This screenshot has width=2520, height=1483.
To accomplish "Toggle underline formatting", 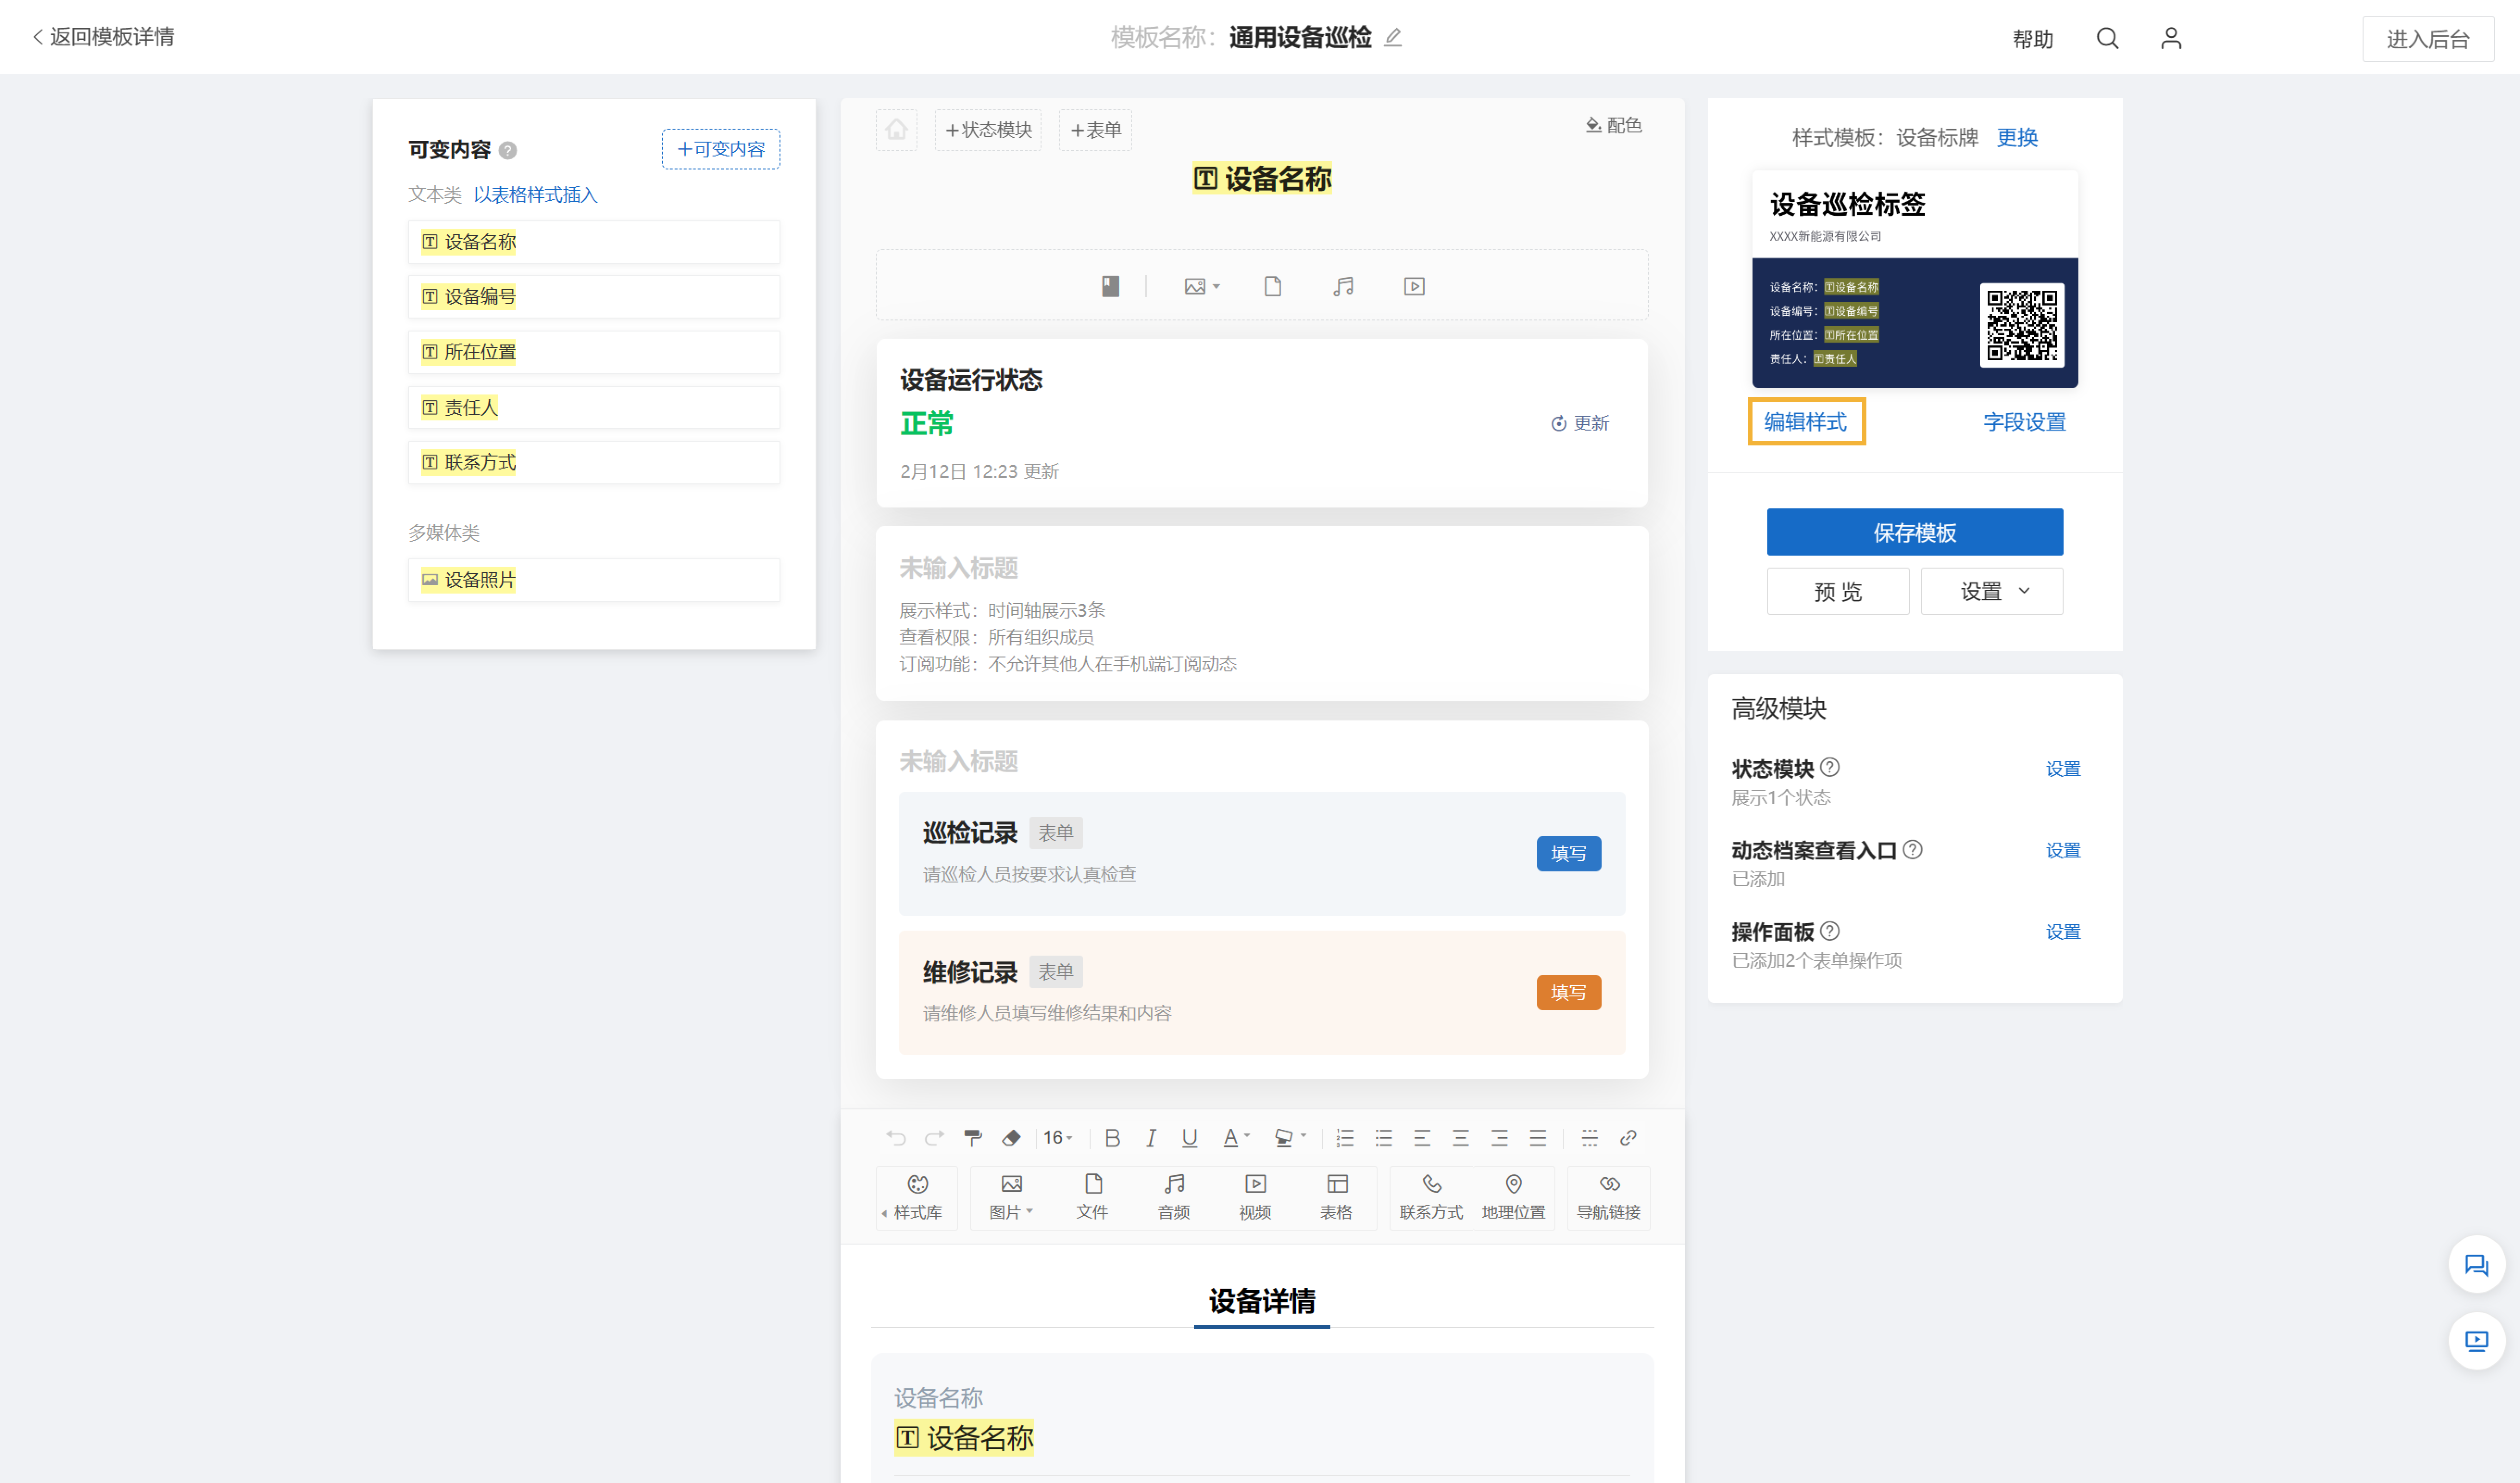I will pos(1189,1138).
